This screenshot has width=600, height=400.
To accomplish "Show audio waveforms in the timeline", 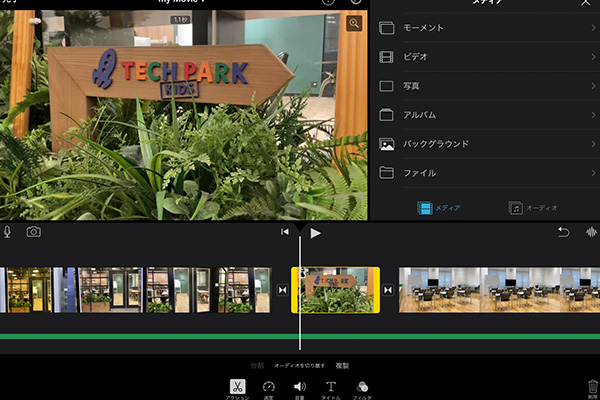I will [x=591, y=232].
